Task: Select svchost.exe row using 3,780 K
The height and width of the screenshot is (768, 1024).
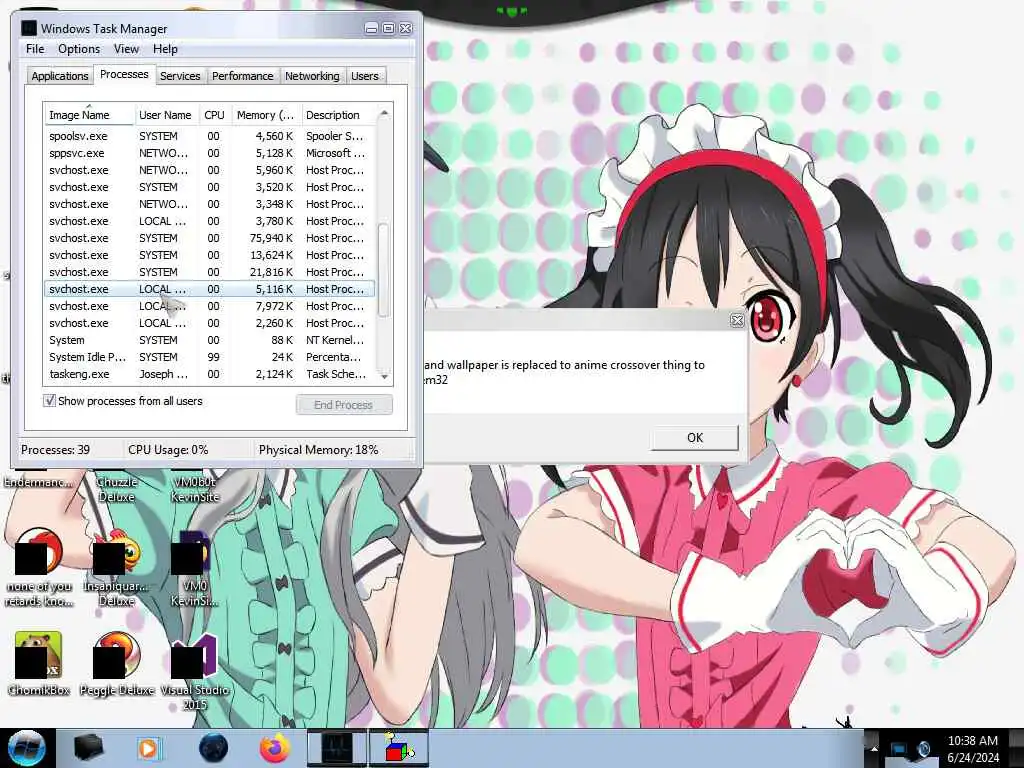Action: pyautogui.click(x=209, y=221)
